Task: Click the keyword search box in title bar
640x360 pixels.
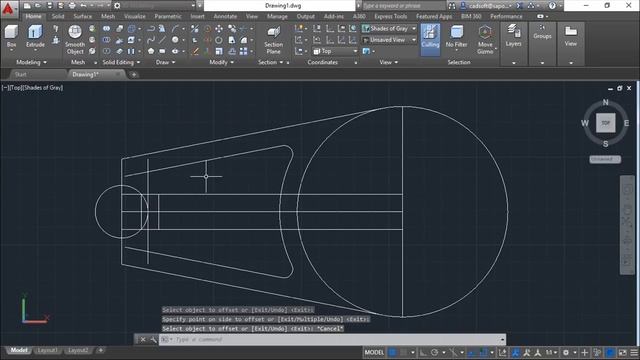Action: [x=403, y=6]
